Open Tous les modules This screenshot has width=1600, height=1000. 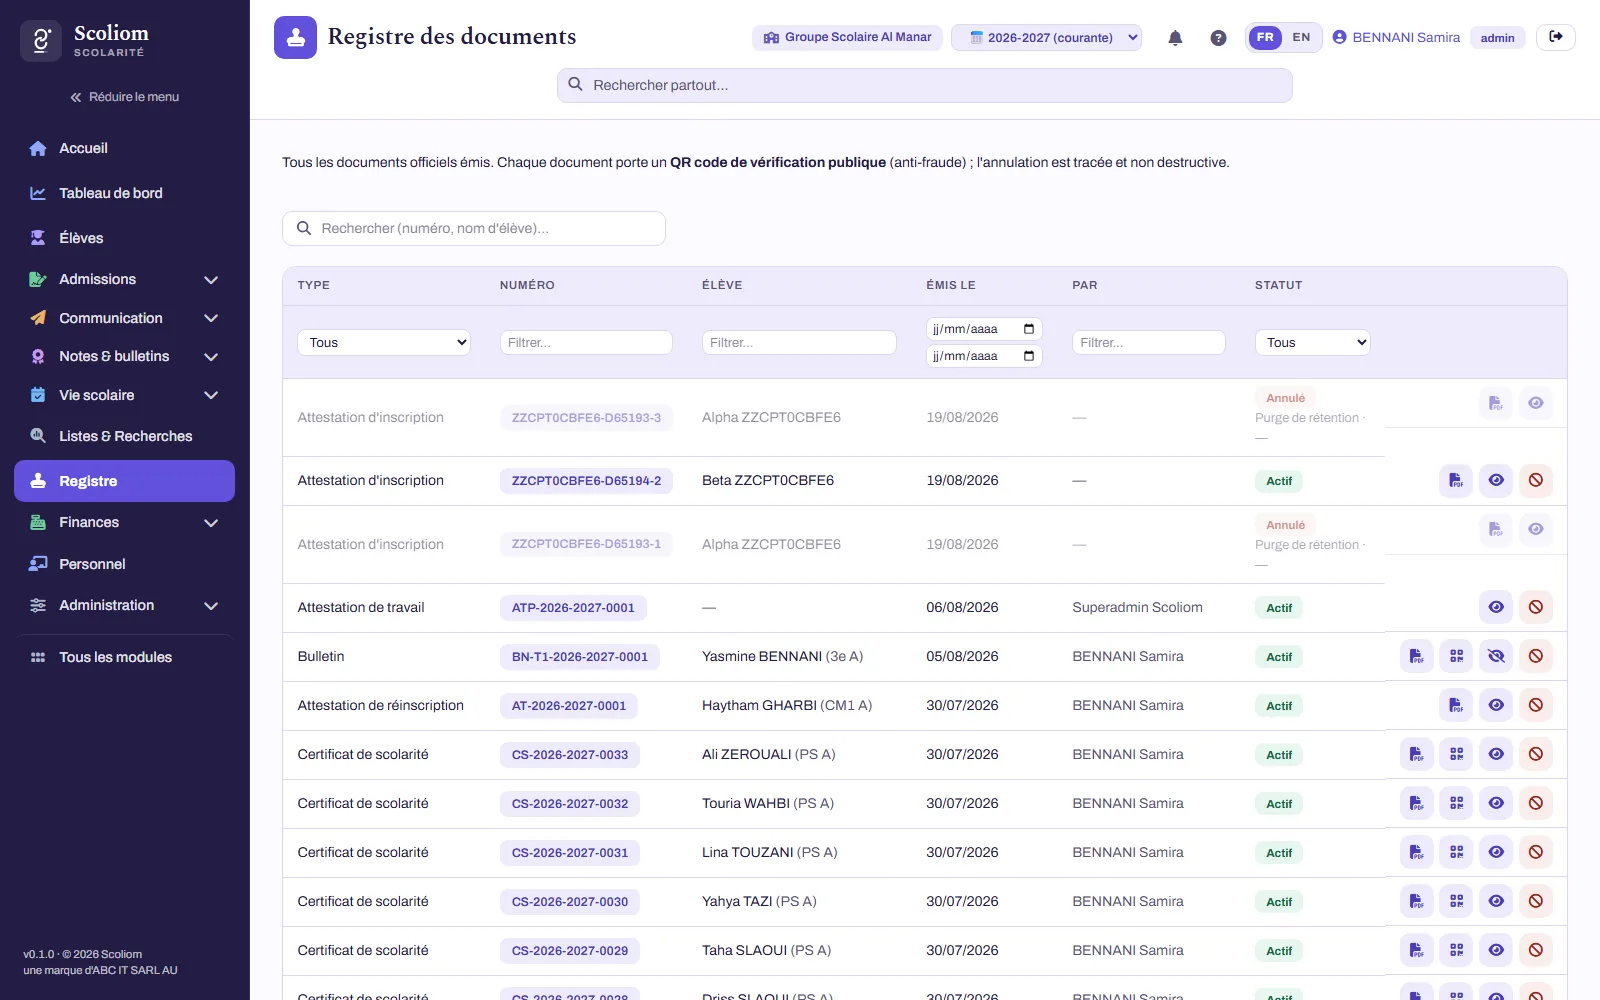124,657
